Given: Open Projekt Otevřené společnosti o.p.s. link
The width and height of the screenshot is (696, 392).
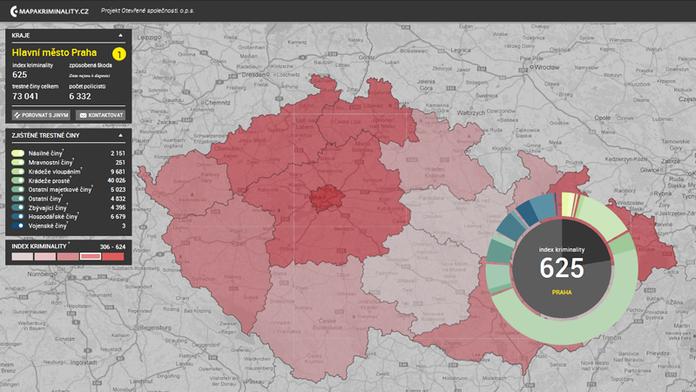Looking at the screenshot, I should [x=147, y=11].
